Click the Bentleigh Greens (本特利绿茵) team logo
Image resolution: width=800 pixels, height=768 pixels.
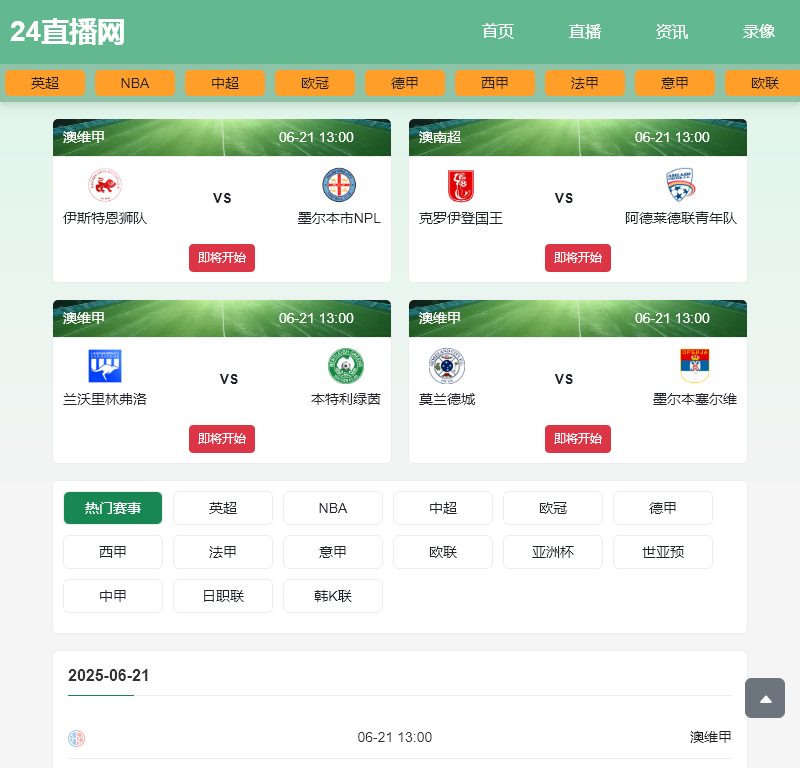pos(345,366)
